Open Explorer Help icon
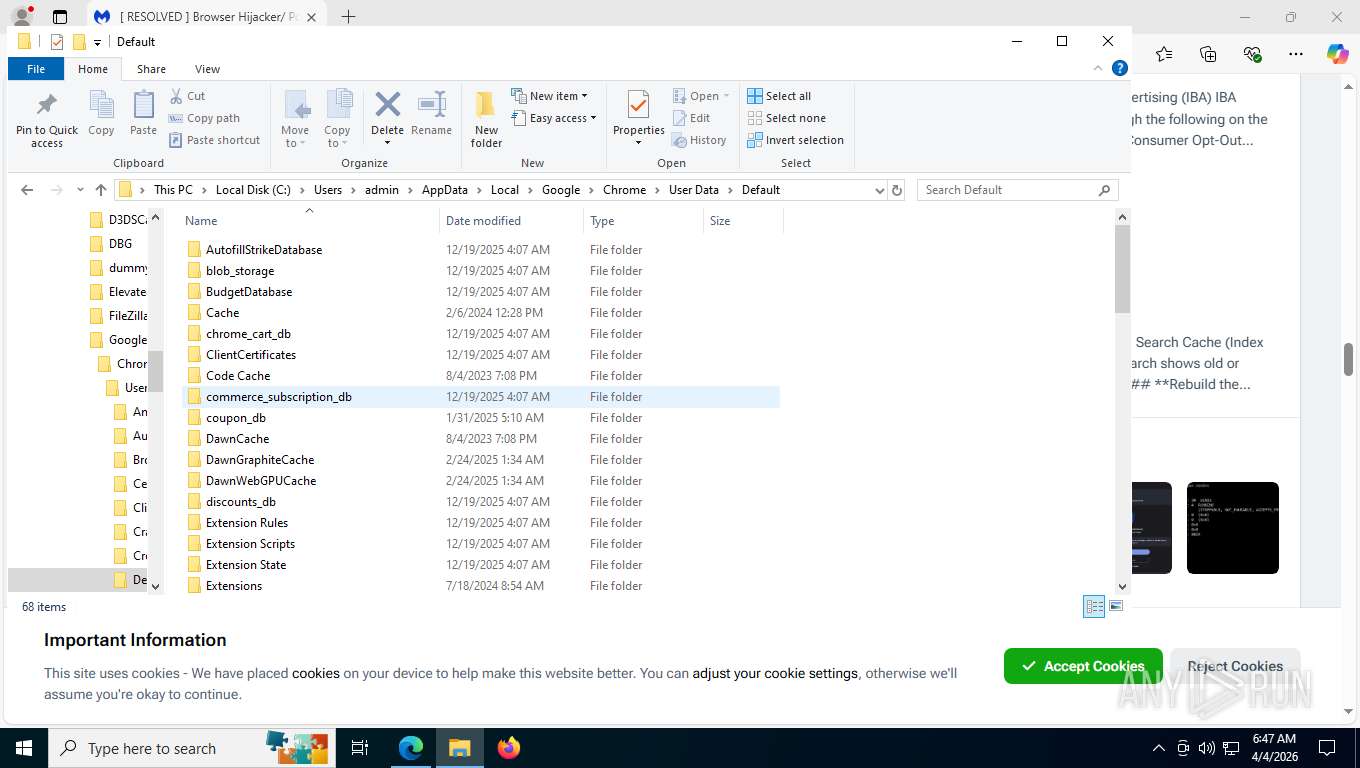The width and height of the screenshot is (1360, 768). tap(1120, 68)
